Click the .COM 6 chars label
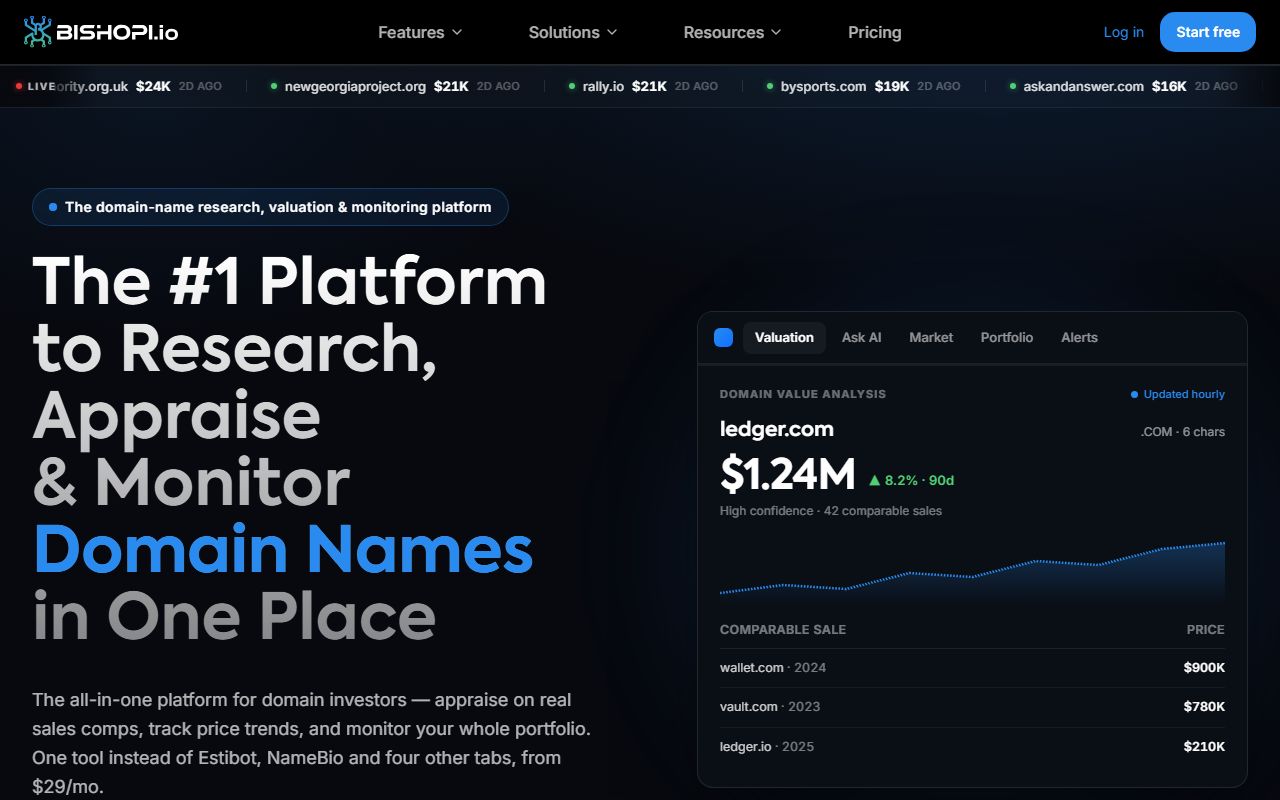Viewport: 1280px width, 800px height. click(1183, 432)
